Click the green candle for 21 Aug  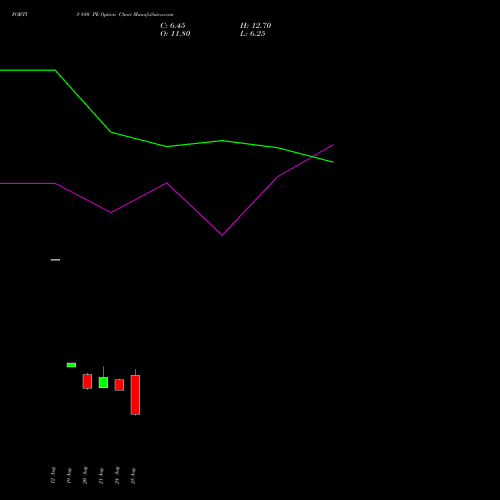coord(103,382)
